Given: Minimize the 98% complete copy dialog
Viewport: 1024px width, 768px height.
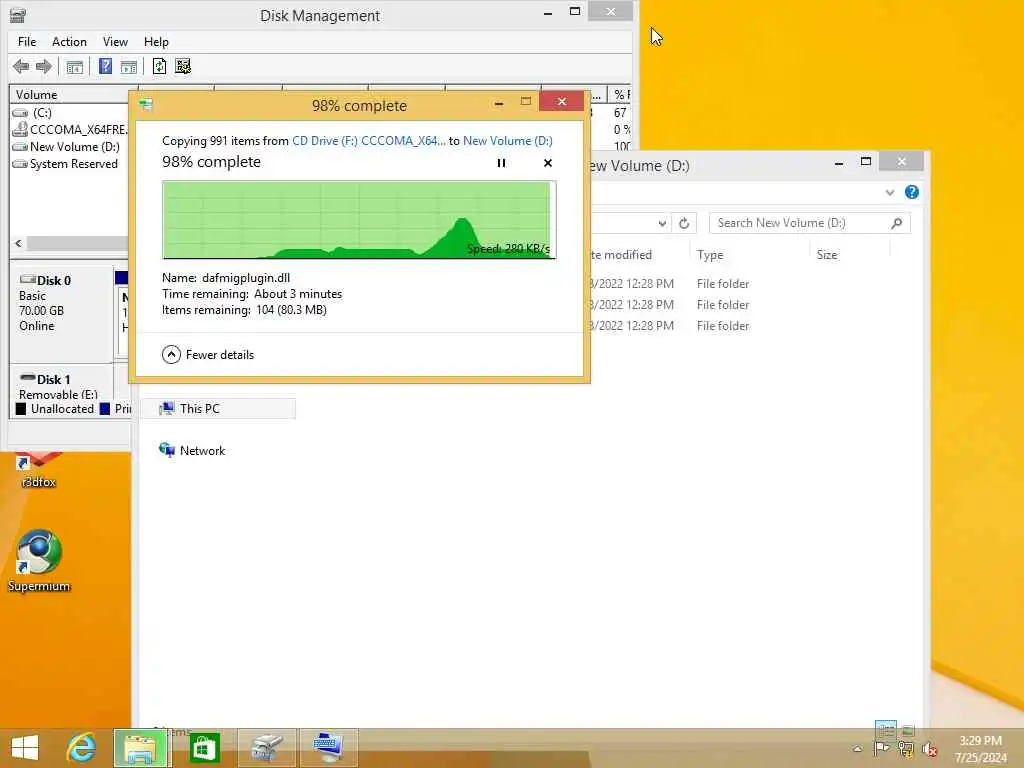Looking at the screenshot, I should click(499, 103).
